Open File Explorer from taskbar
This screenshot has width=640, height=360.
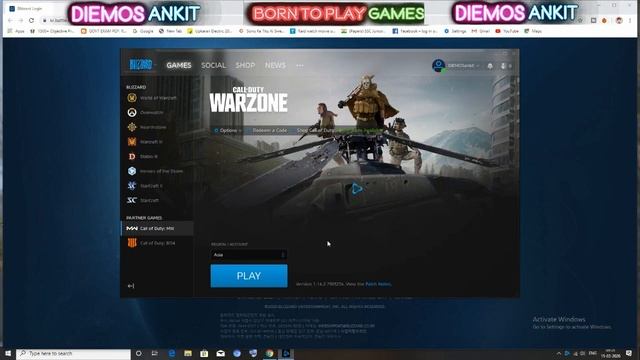pos(188,353)
